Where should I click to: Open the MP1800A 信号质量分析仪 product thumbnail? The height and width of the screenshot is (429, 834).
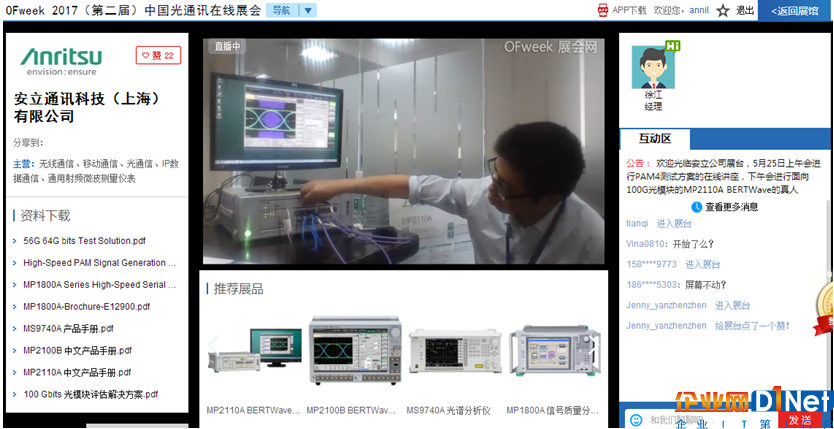[x=555, y=350]
